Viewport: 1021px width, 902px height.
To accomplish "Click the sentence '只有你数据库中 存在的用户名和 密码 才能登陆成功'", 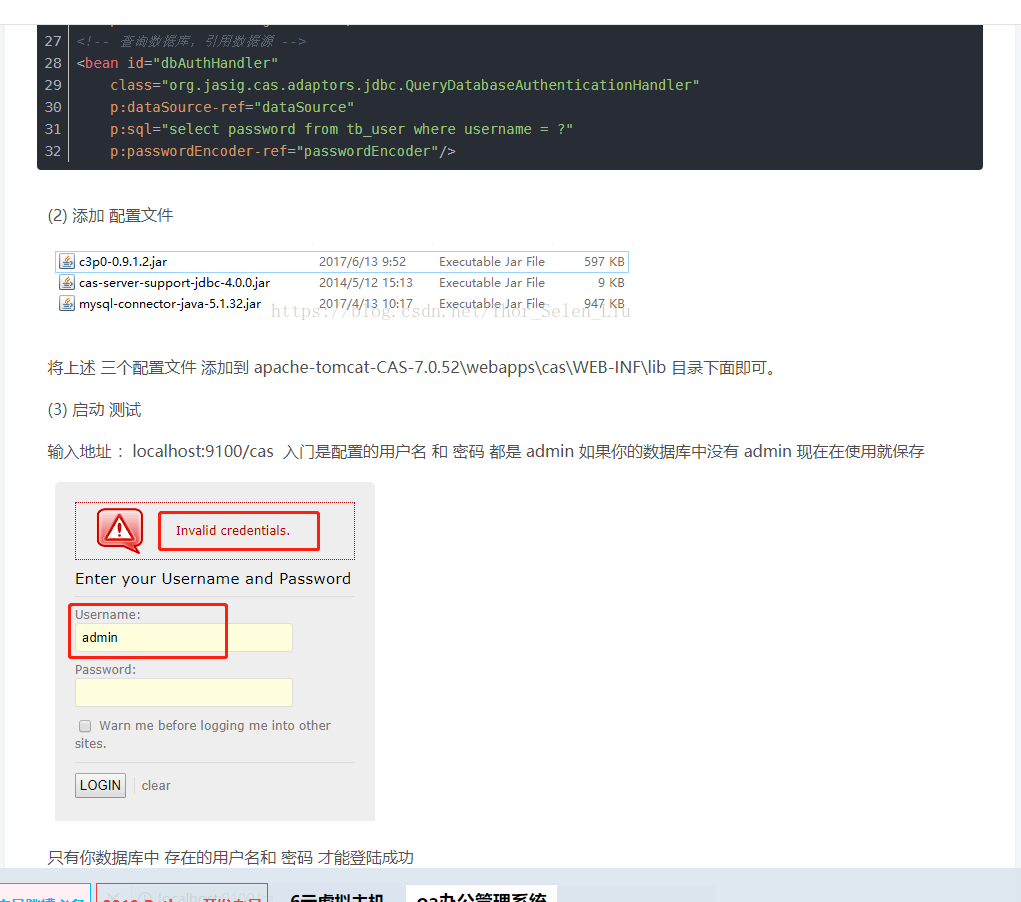I will point(231,857).
